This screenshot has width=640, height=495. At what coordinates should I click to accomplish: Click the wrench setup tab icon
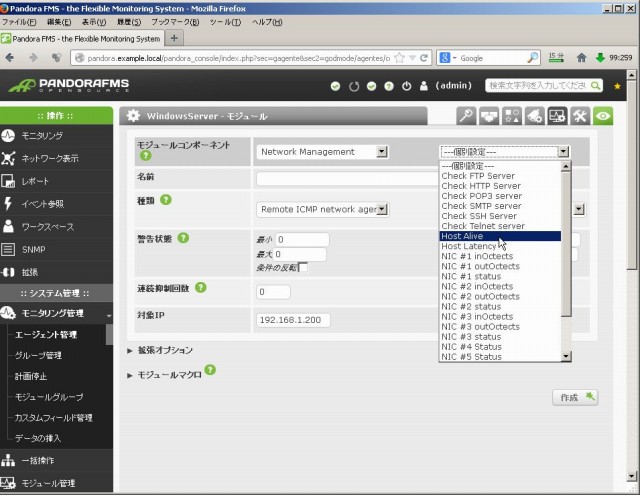pos(580,116)
